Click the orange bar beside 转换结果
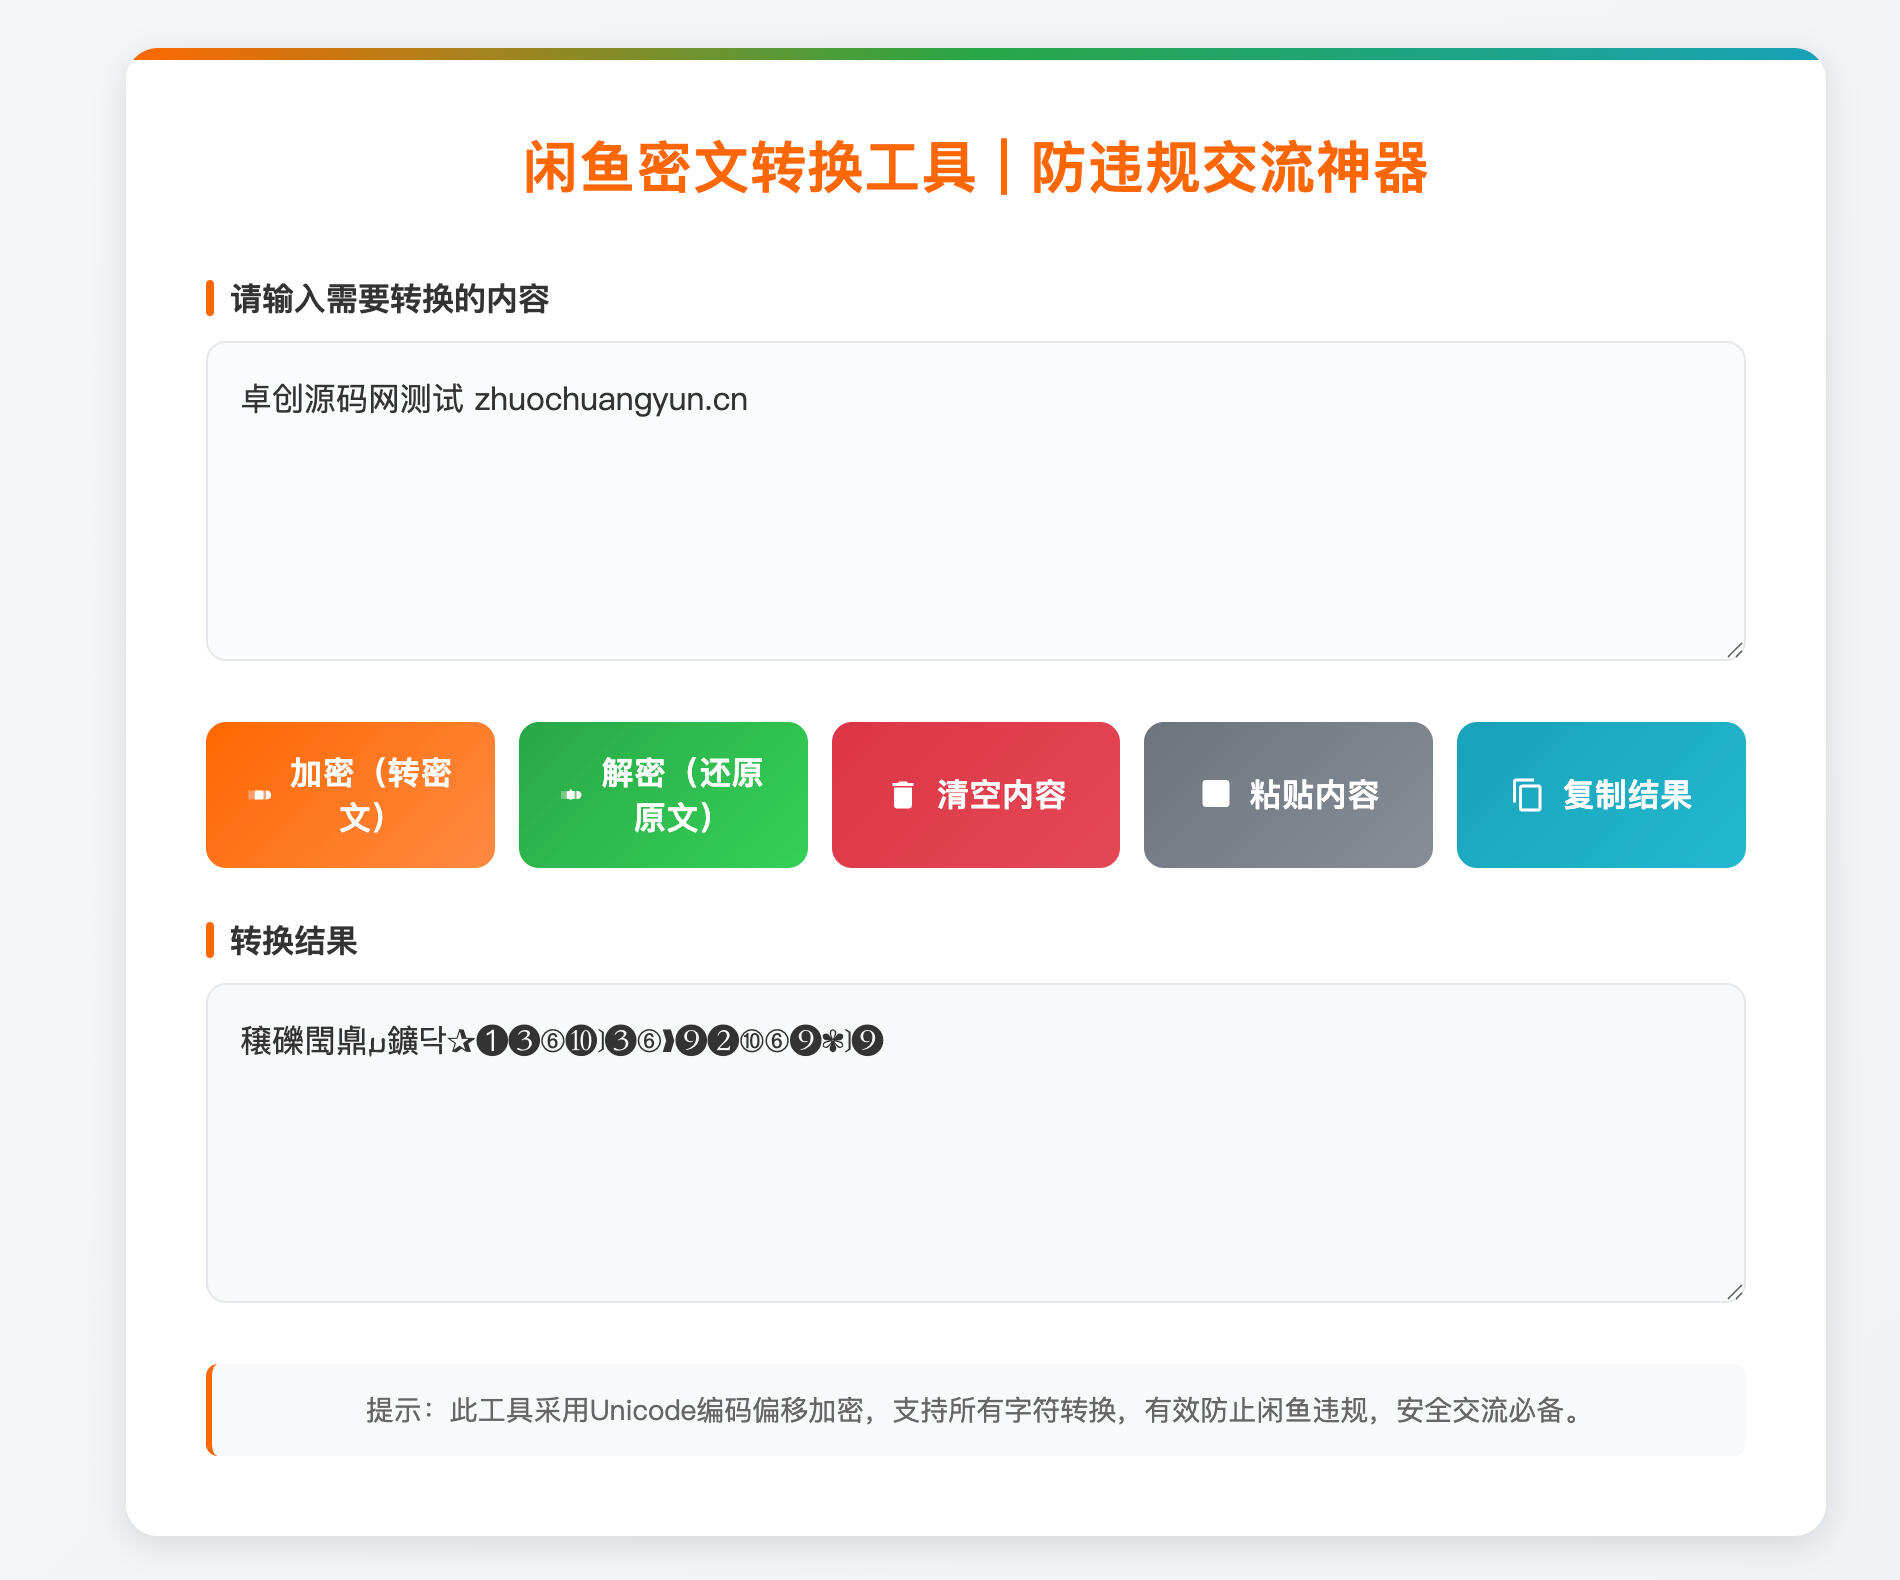1900x1580 pixels. [210, 941]
